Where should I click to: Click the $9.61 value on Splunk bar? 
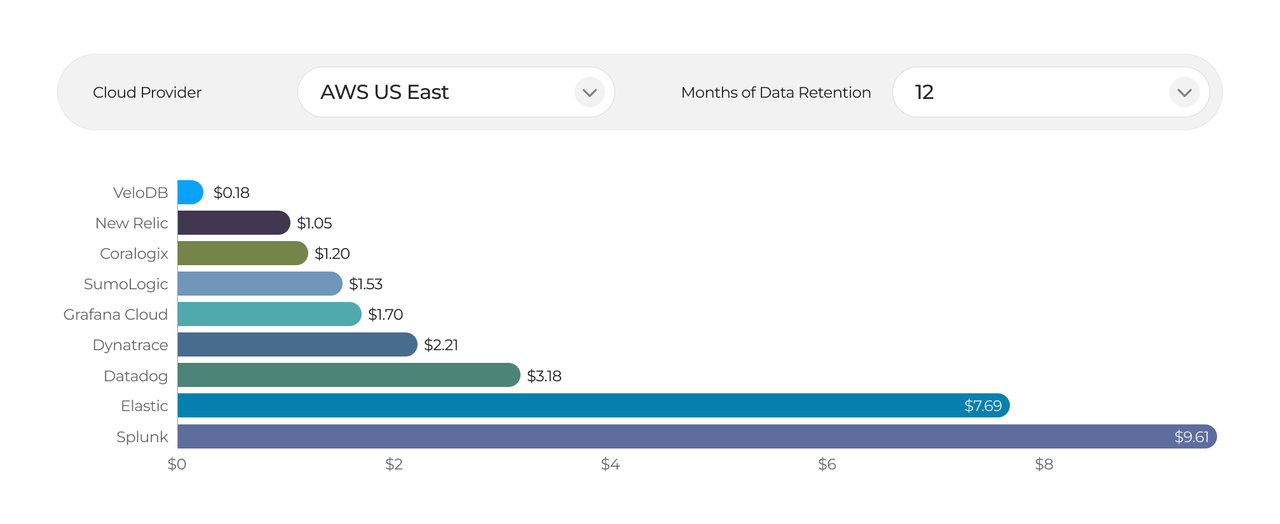point(1191,437)
